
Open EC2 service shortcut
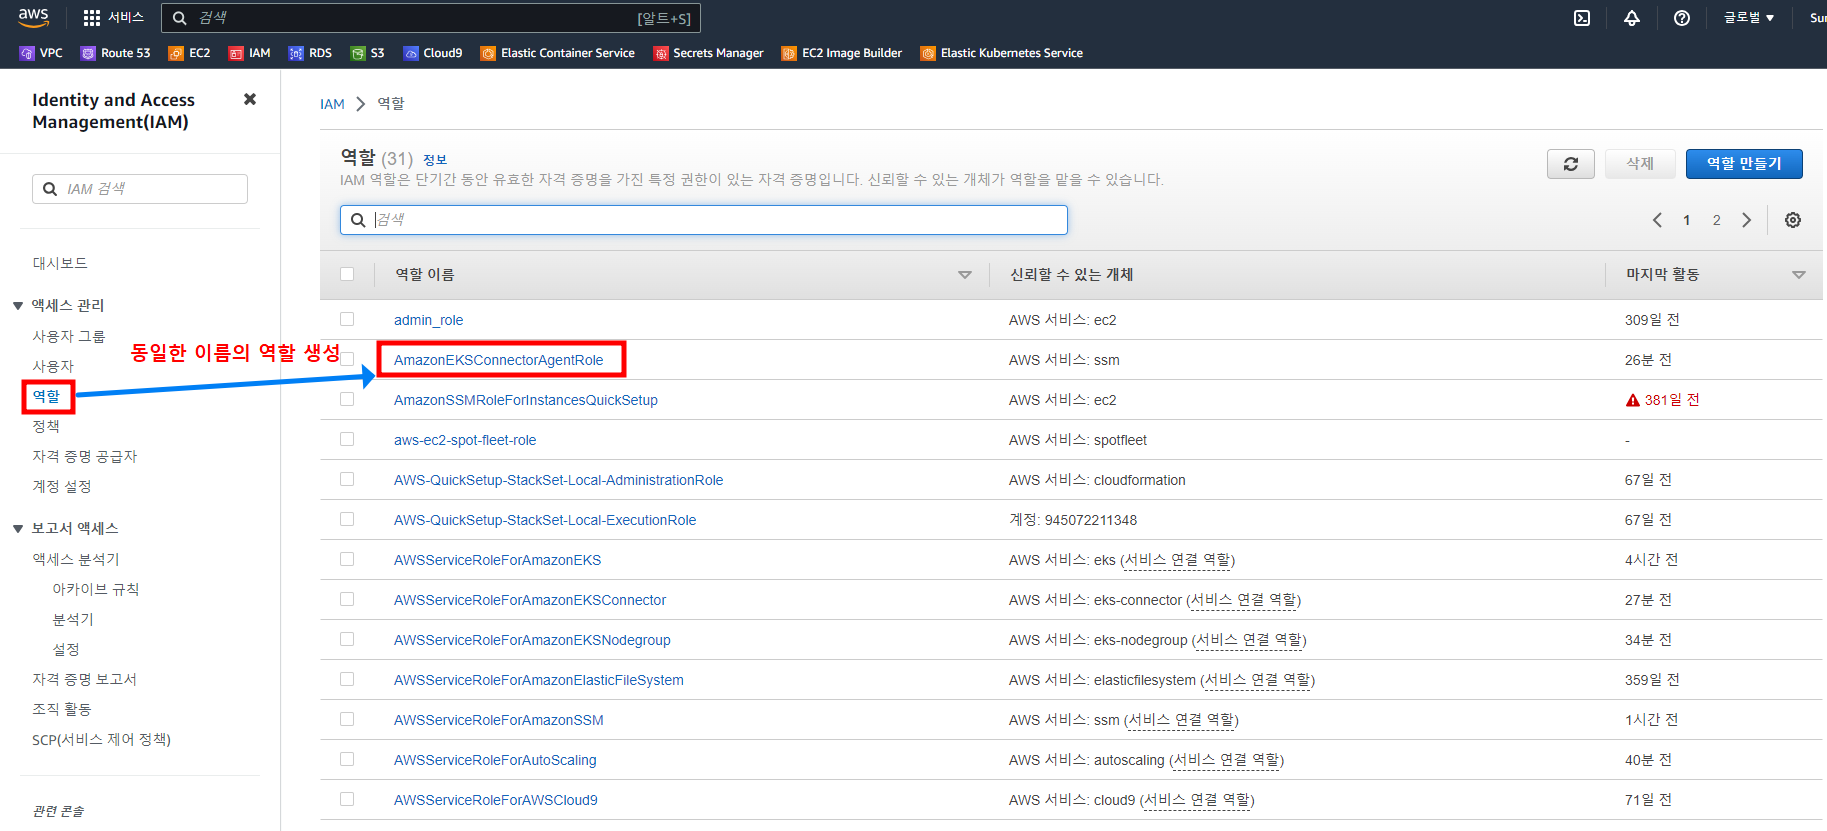(x=189, y=53)
